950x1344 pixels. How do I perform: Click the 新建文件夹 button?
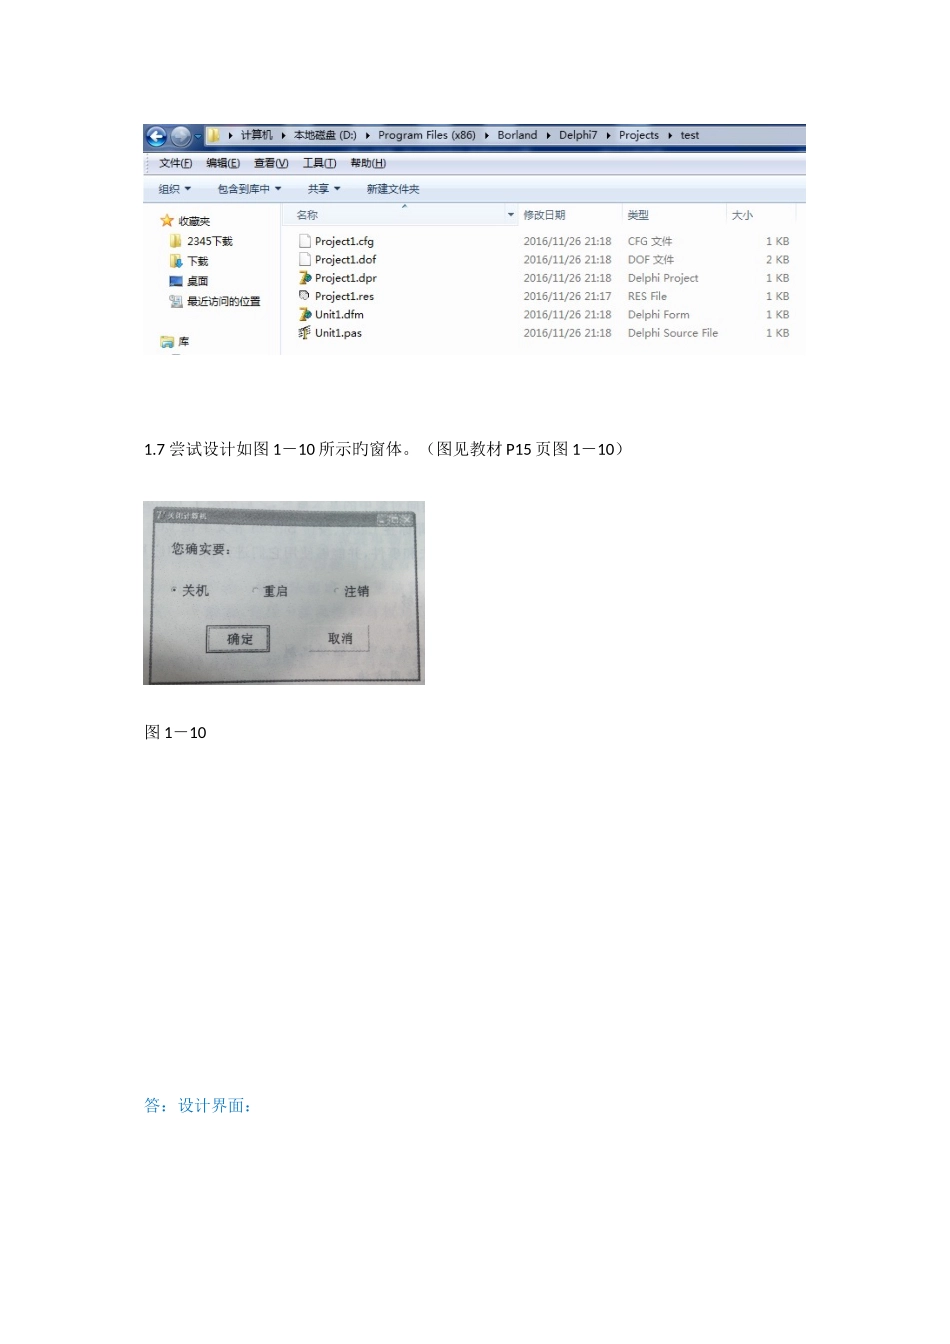[393, 189]
